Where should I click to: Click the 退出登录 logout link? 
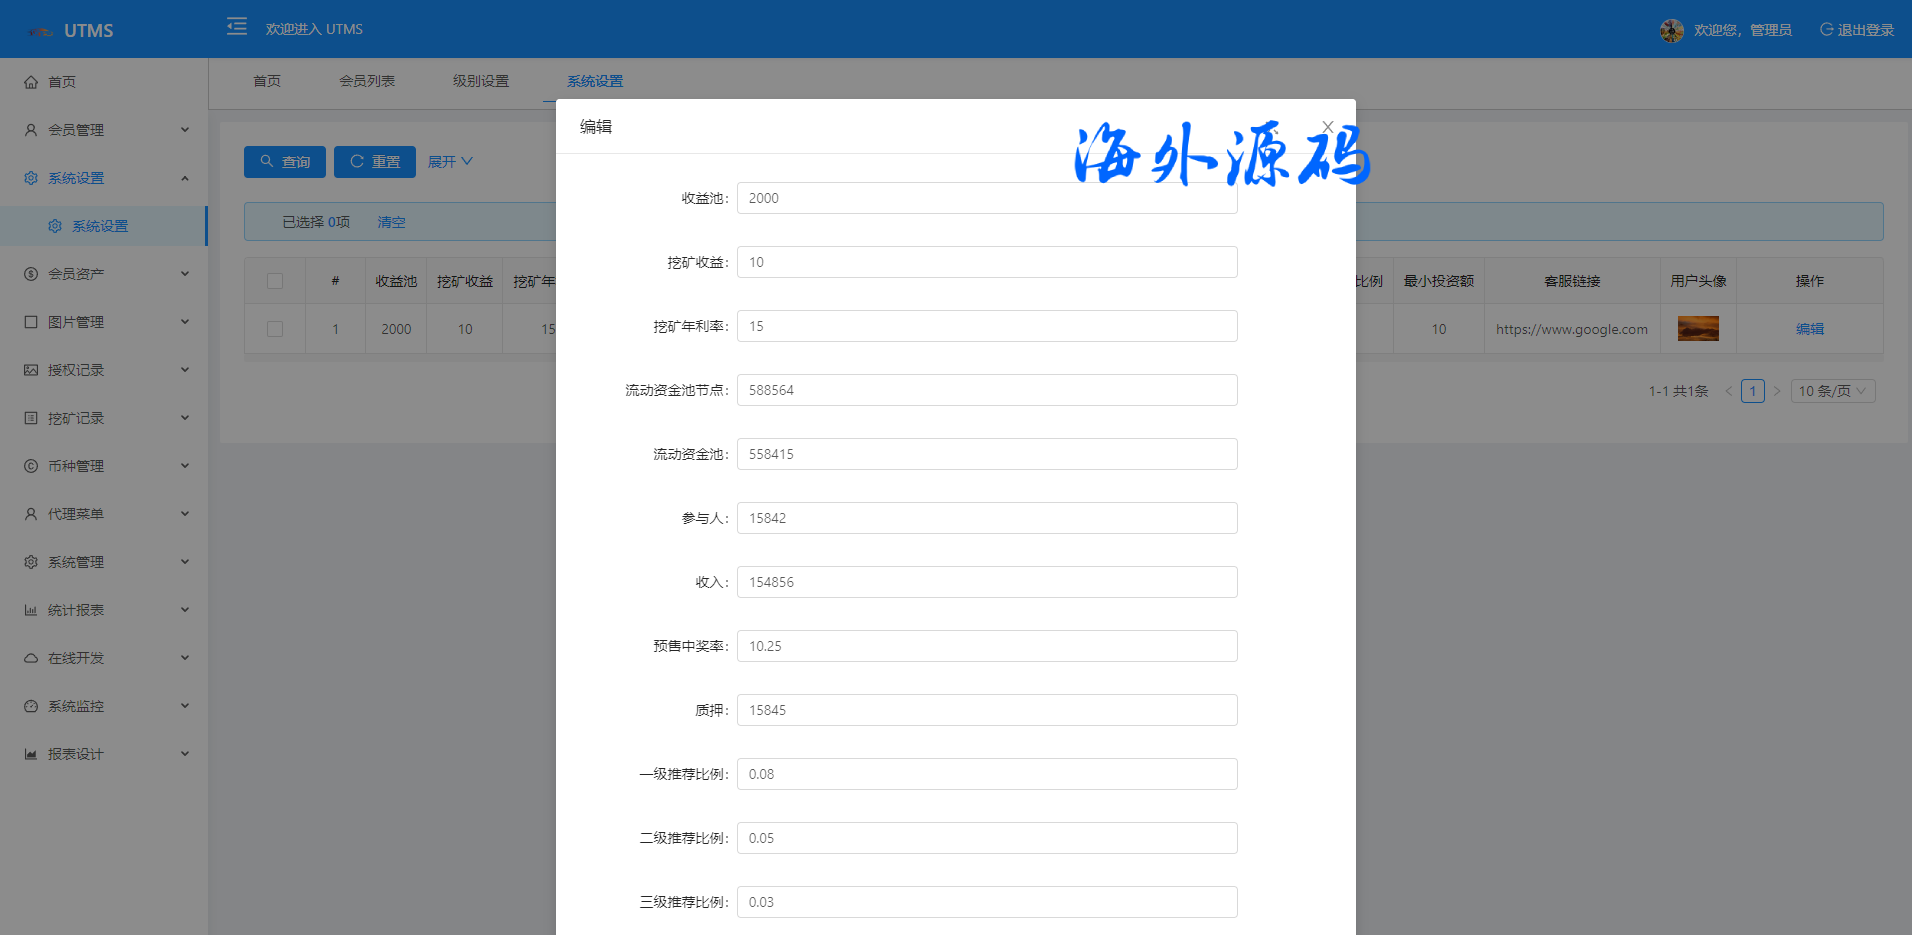pyautogui.click(x=1857, y=30)
